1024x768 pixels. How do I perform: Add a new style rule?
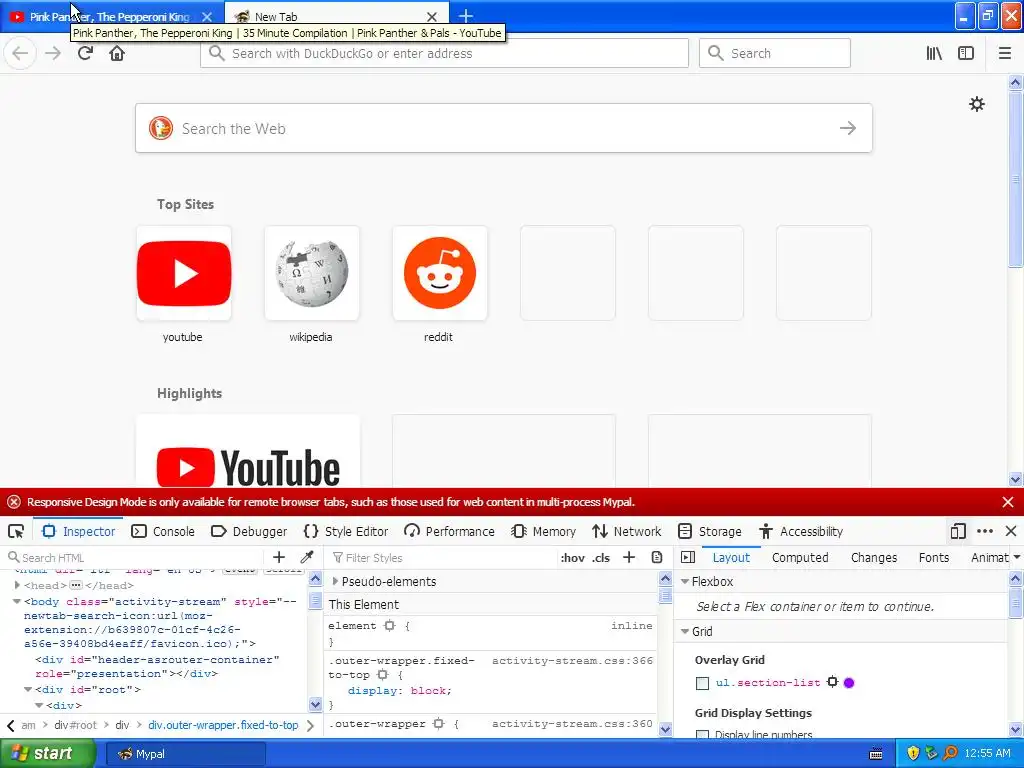point(629,557)
